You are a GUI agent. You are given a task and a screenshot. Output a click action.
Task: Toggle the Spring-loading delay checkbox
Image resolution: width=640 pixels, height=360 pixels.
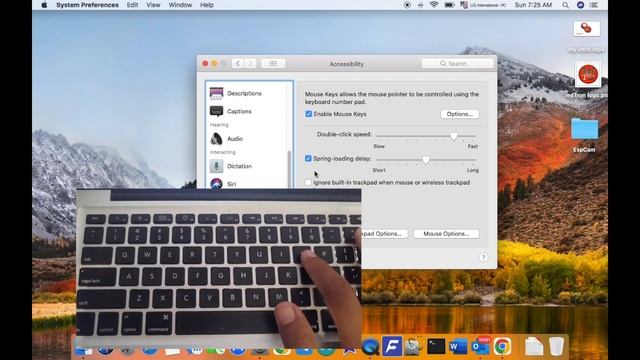(308, 158)
